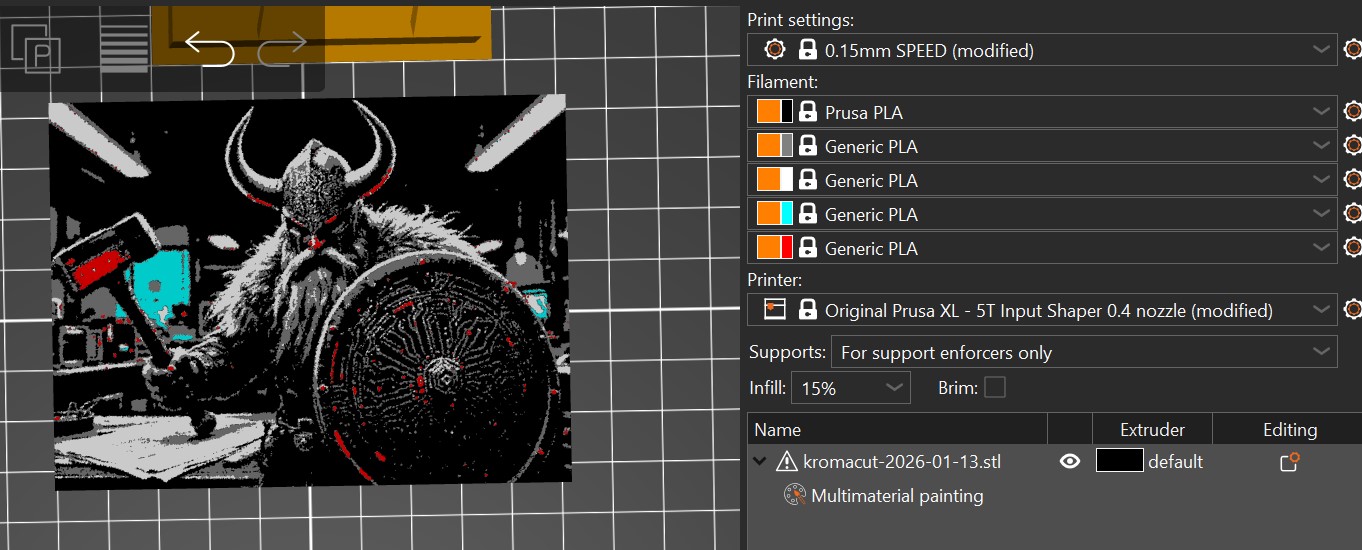The width and height of the screenshot is (1362, 550).
Task: Collapse the kromacut-2026-01-13.stl tree node
Action: (760, 461)
